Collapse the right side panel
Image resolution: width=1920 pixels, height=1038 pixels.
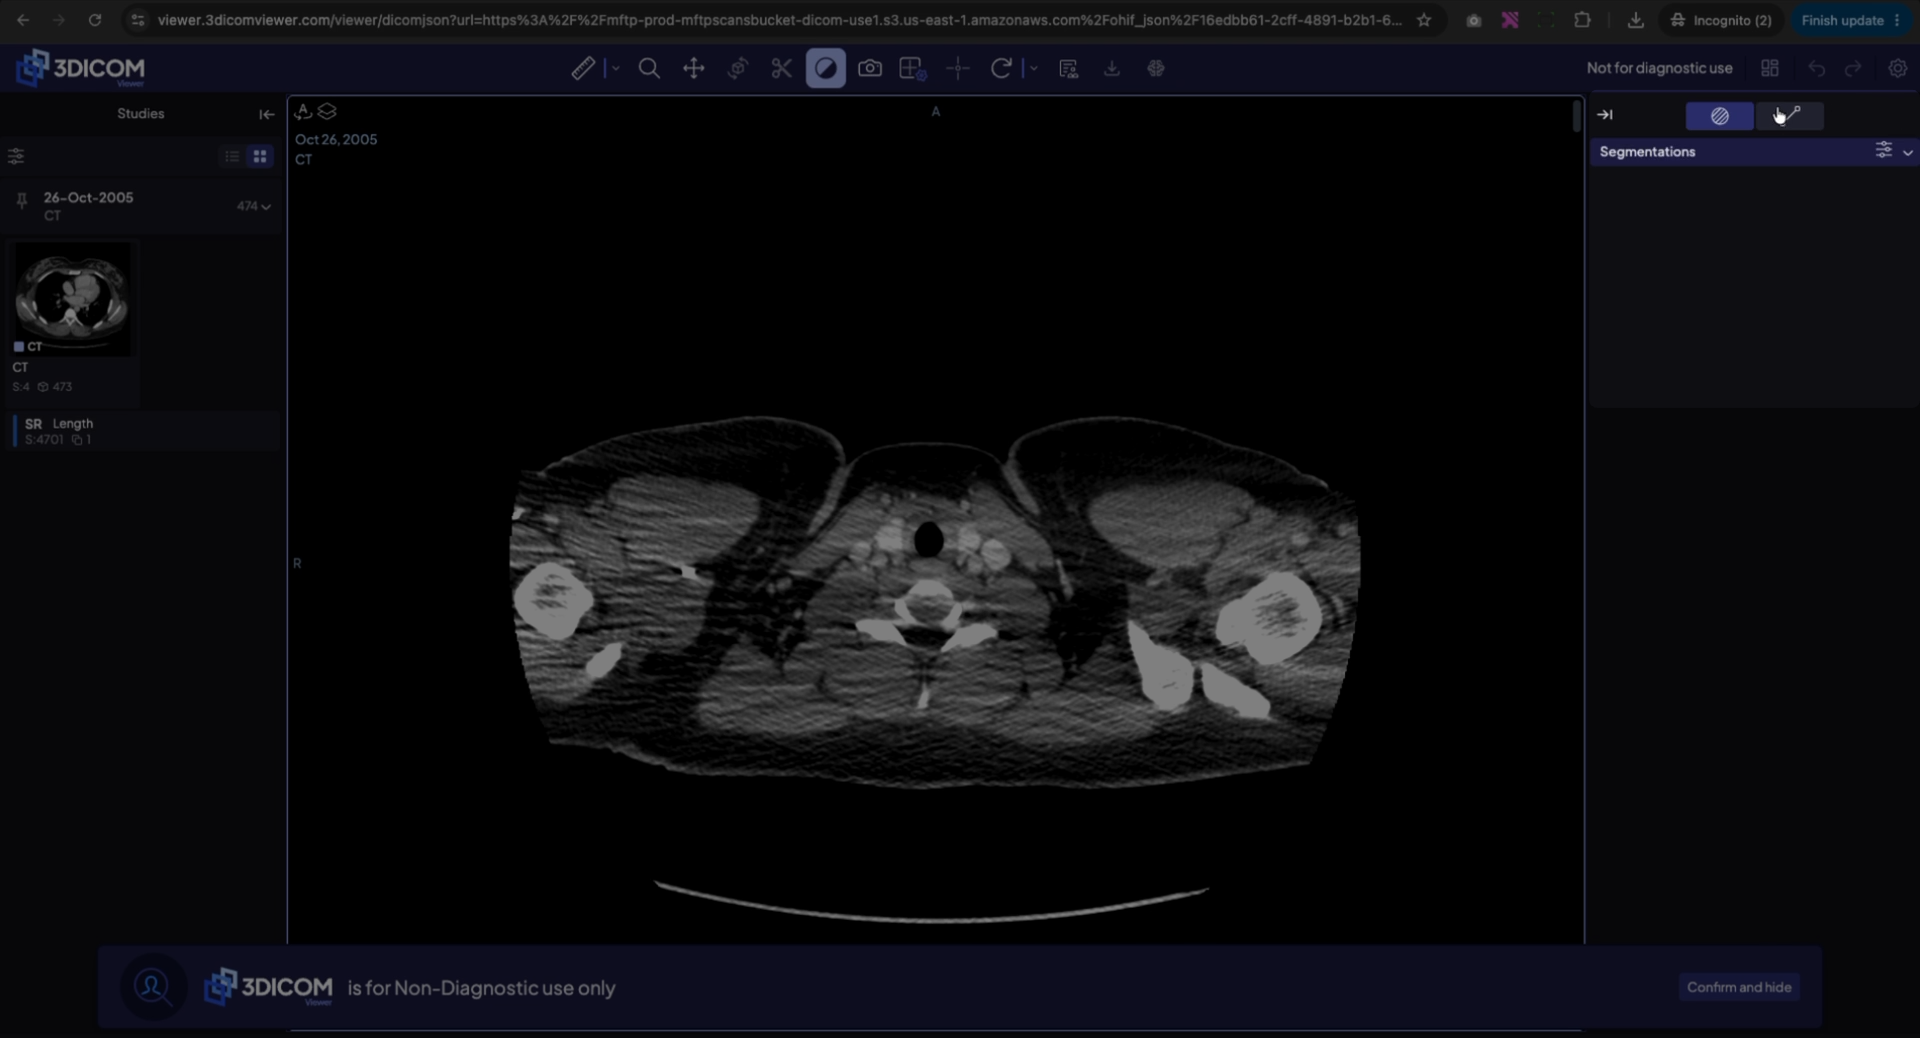(1605, 115)
